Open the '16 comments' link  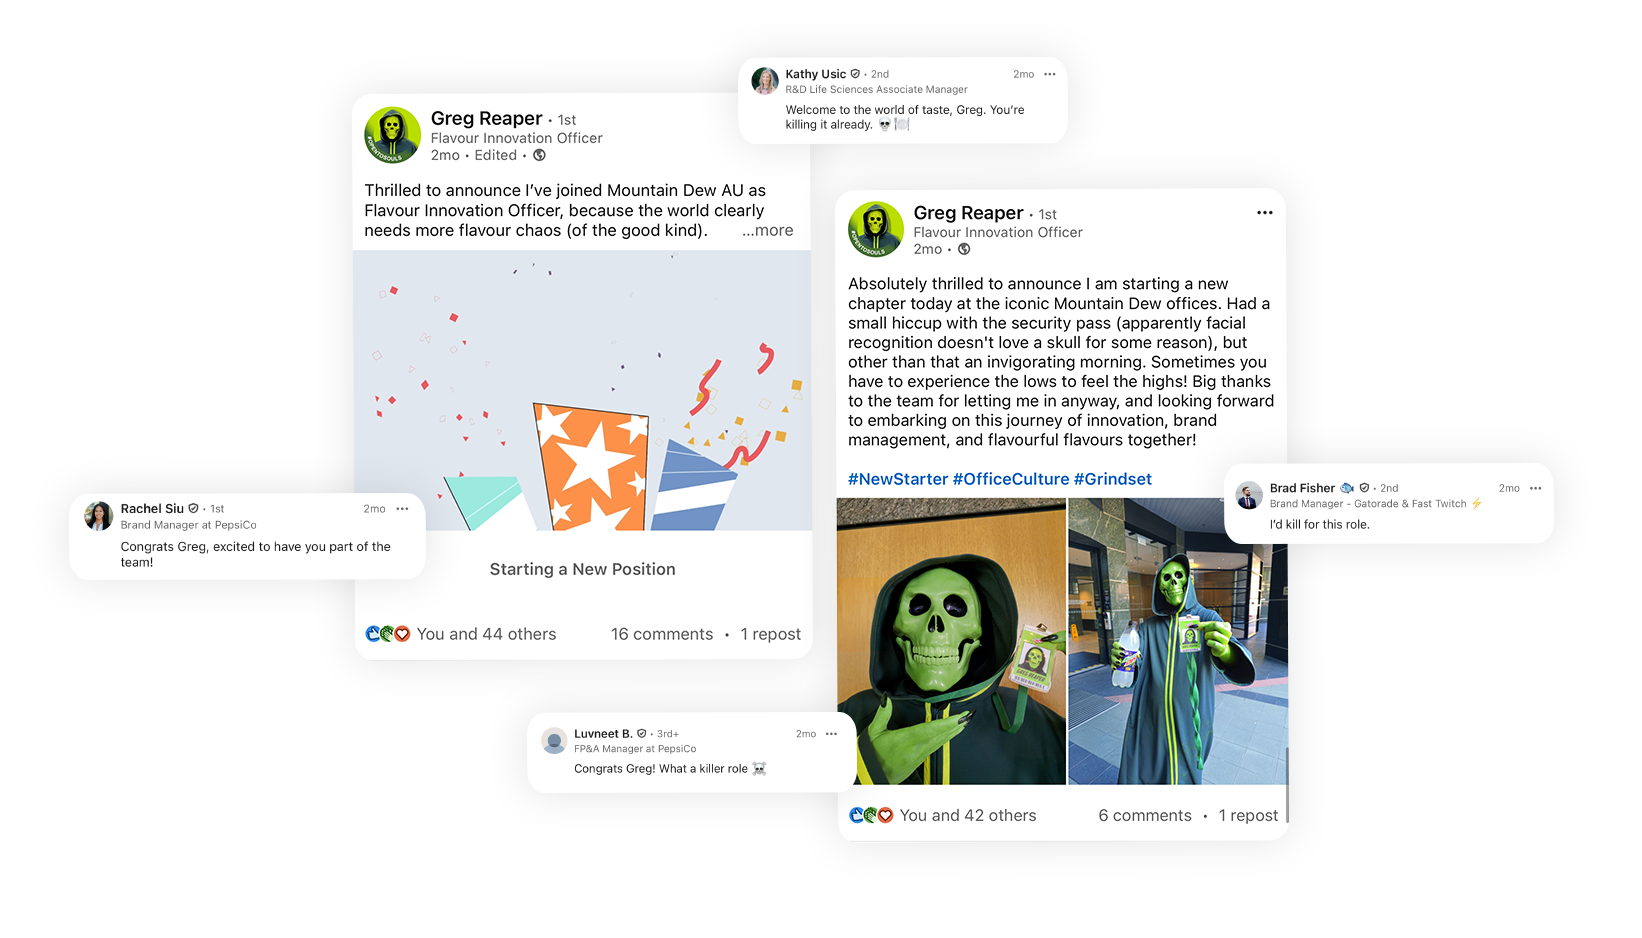point(662,634)
